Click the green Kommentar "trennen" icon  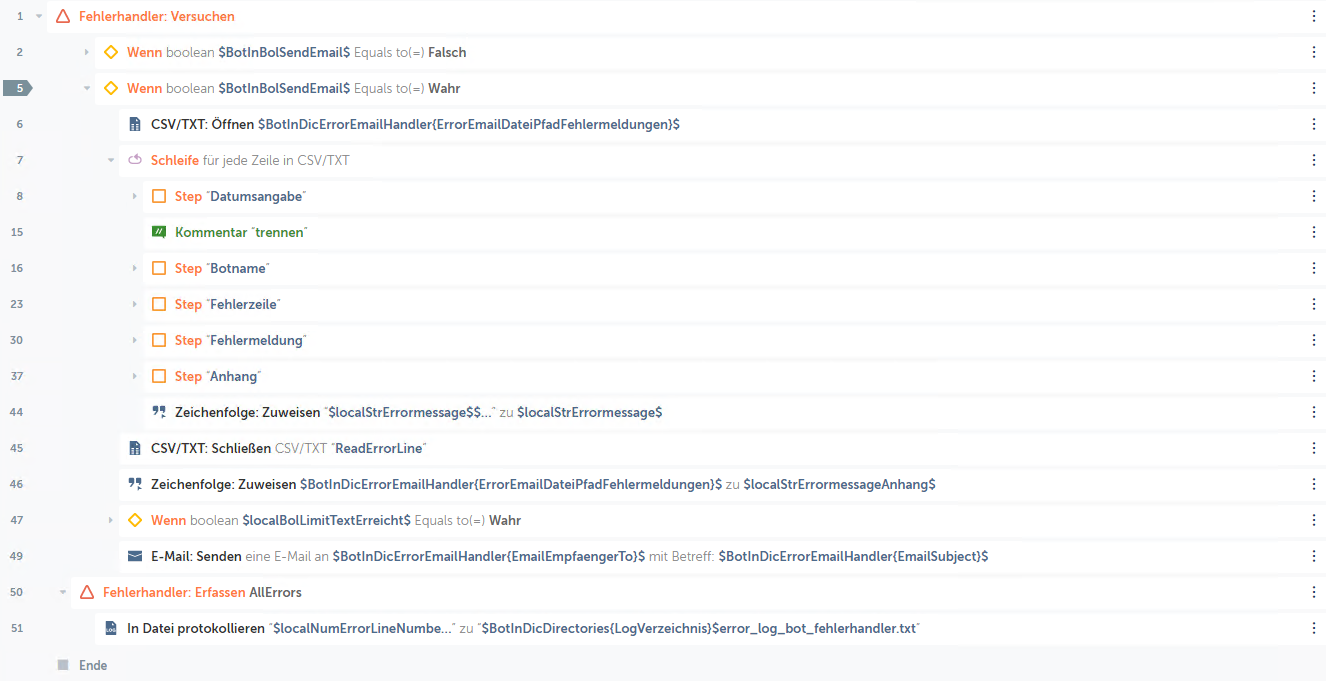159,232
